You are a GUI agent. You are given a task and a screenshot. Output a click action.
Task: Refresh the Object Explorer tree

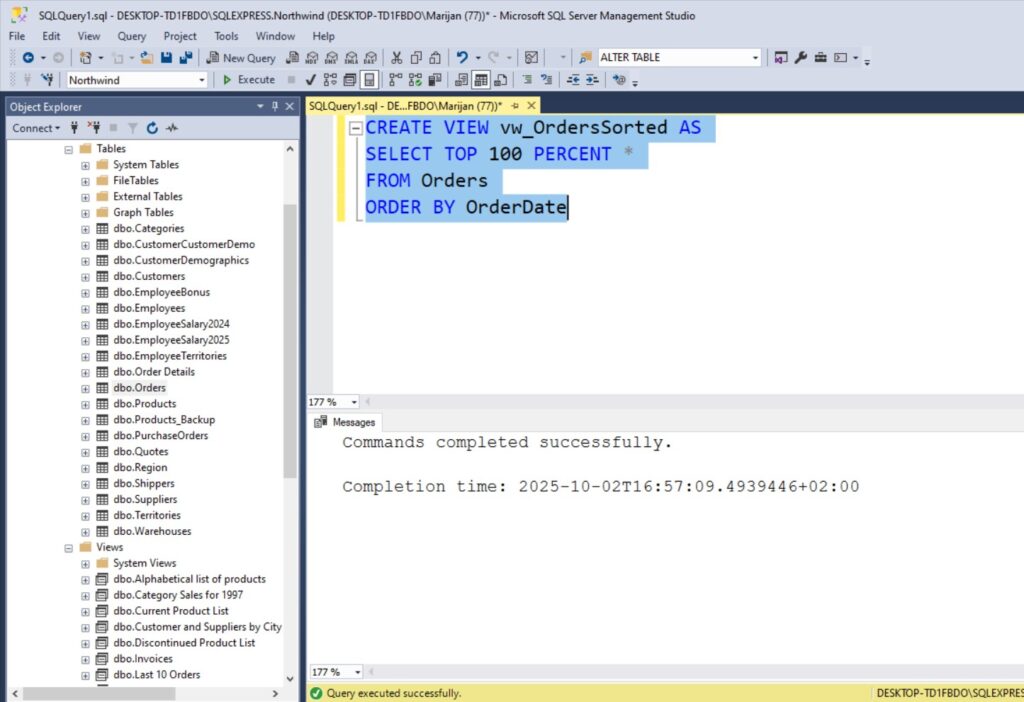click(x=152, y=128)
